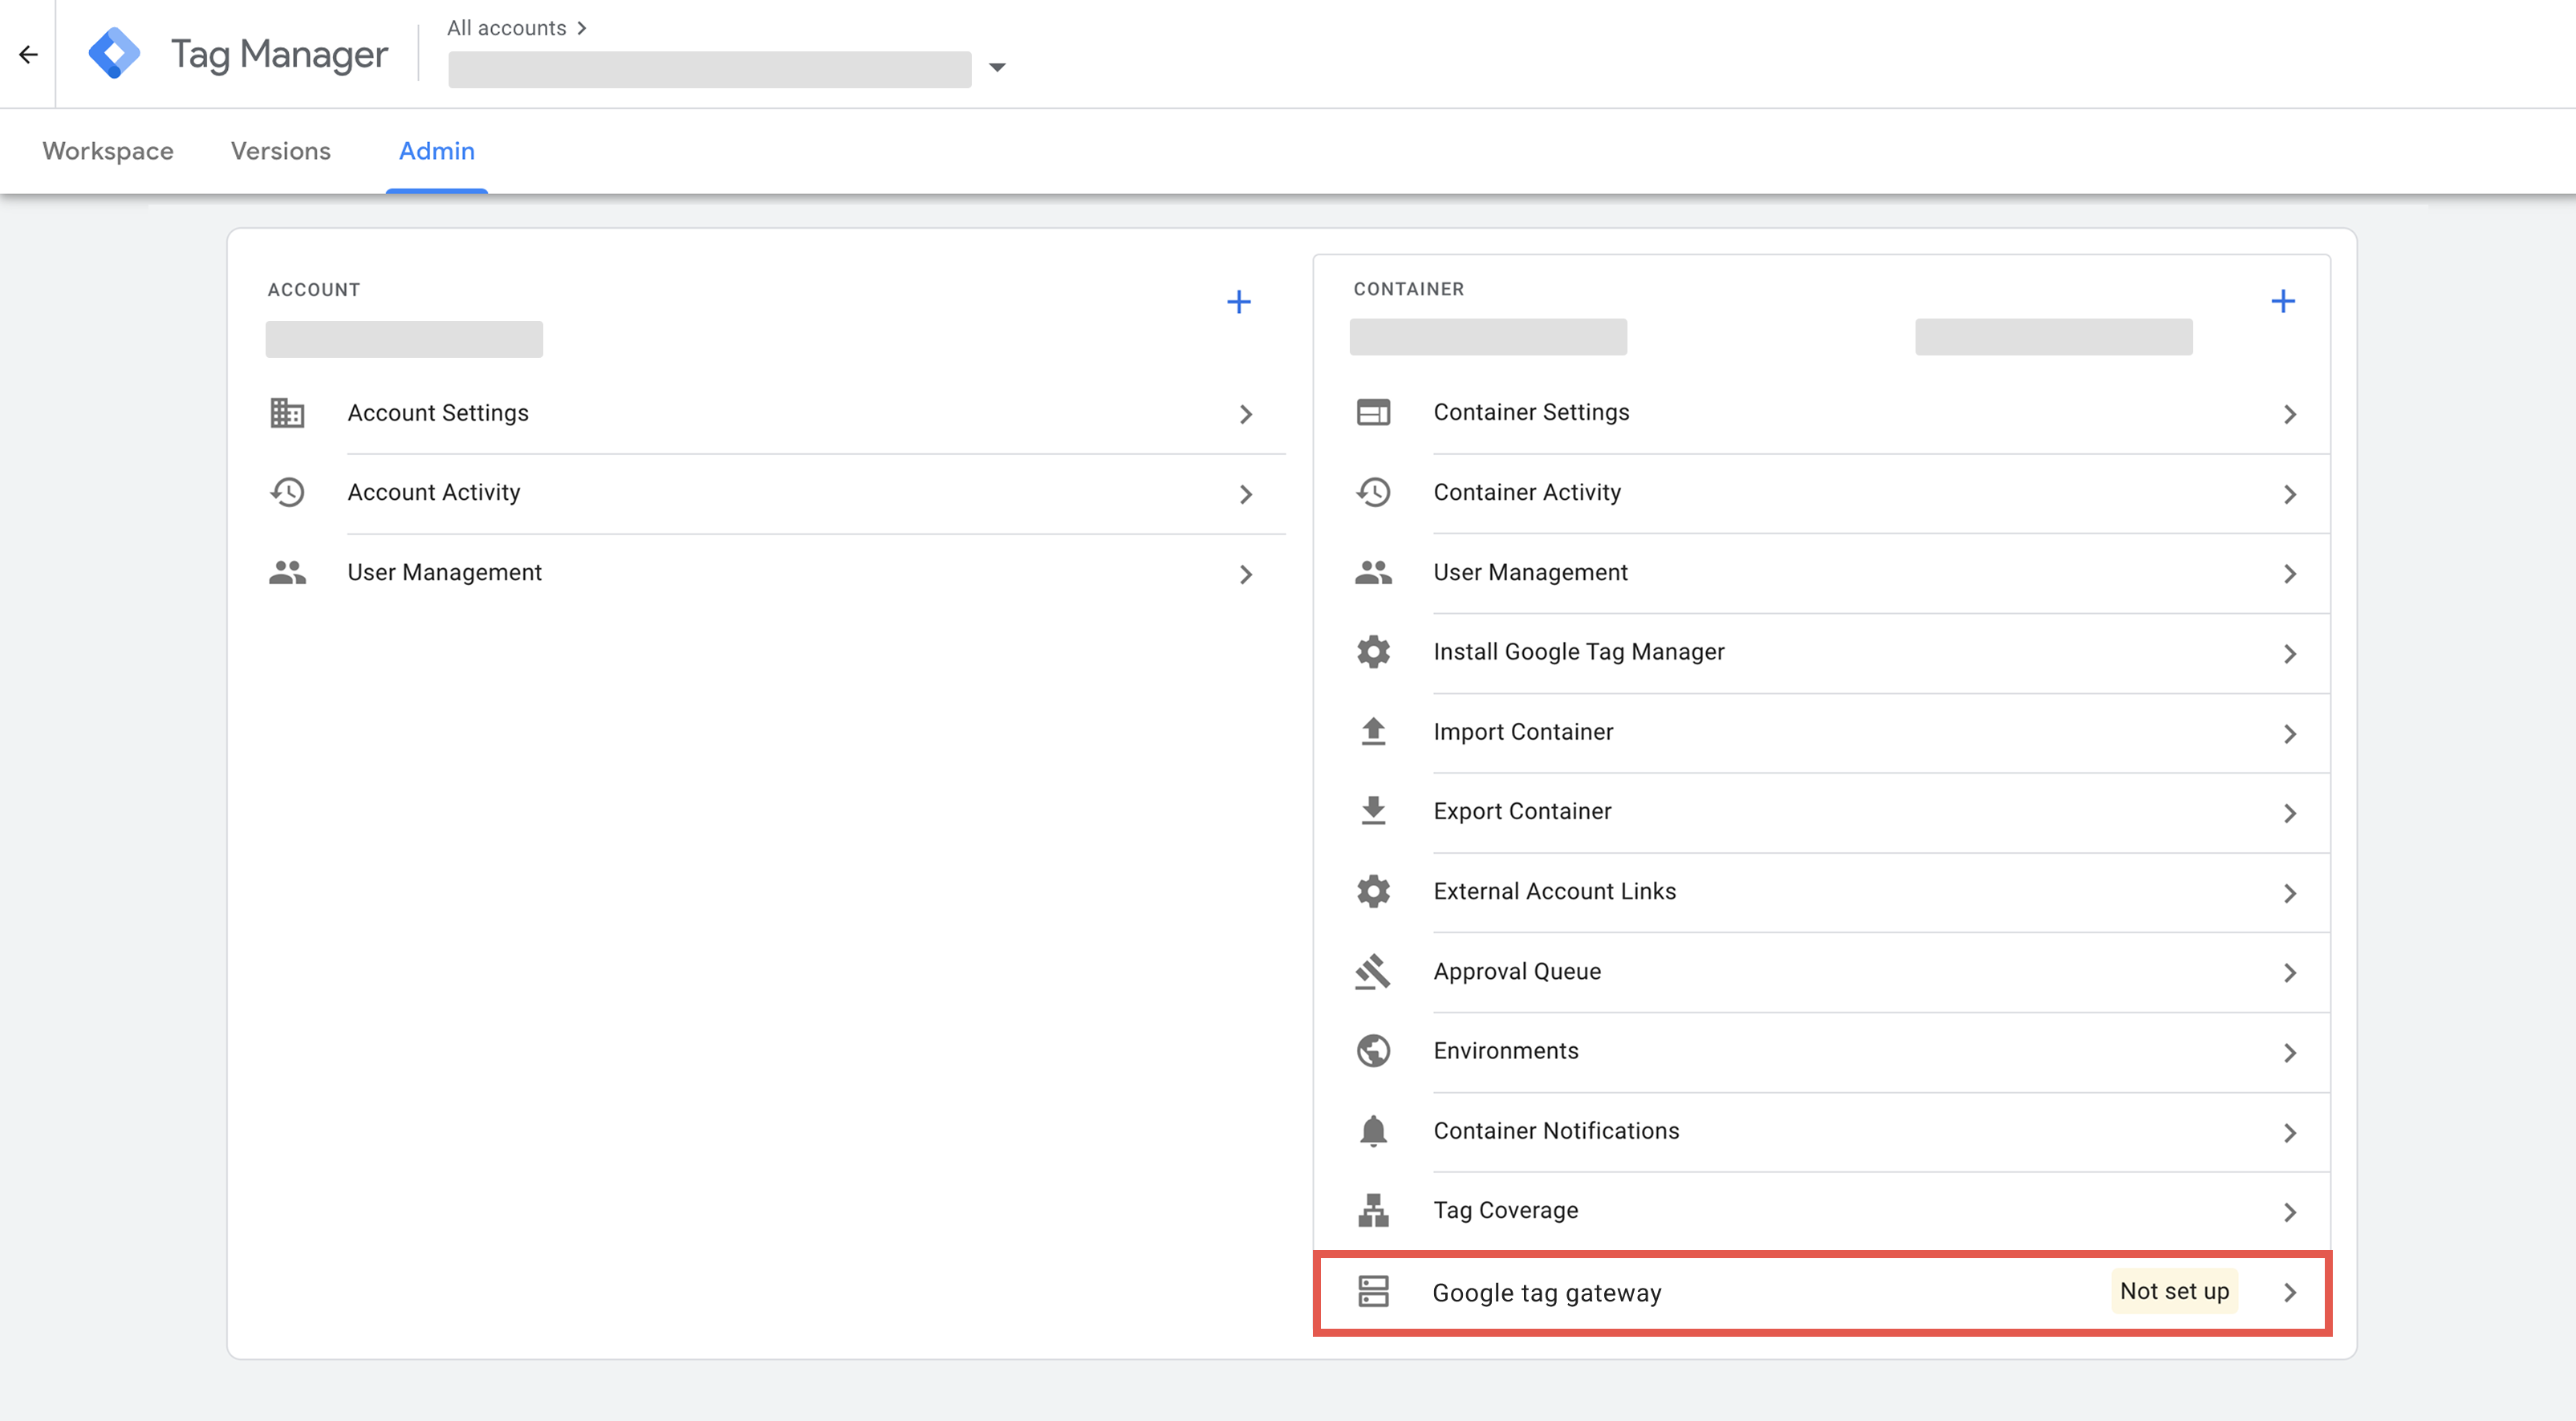Switch to the Versions tab

coord(281,151)
